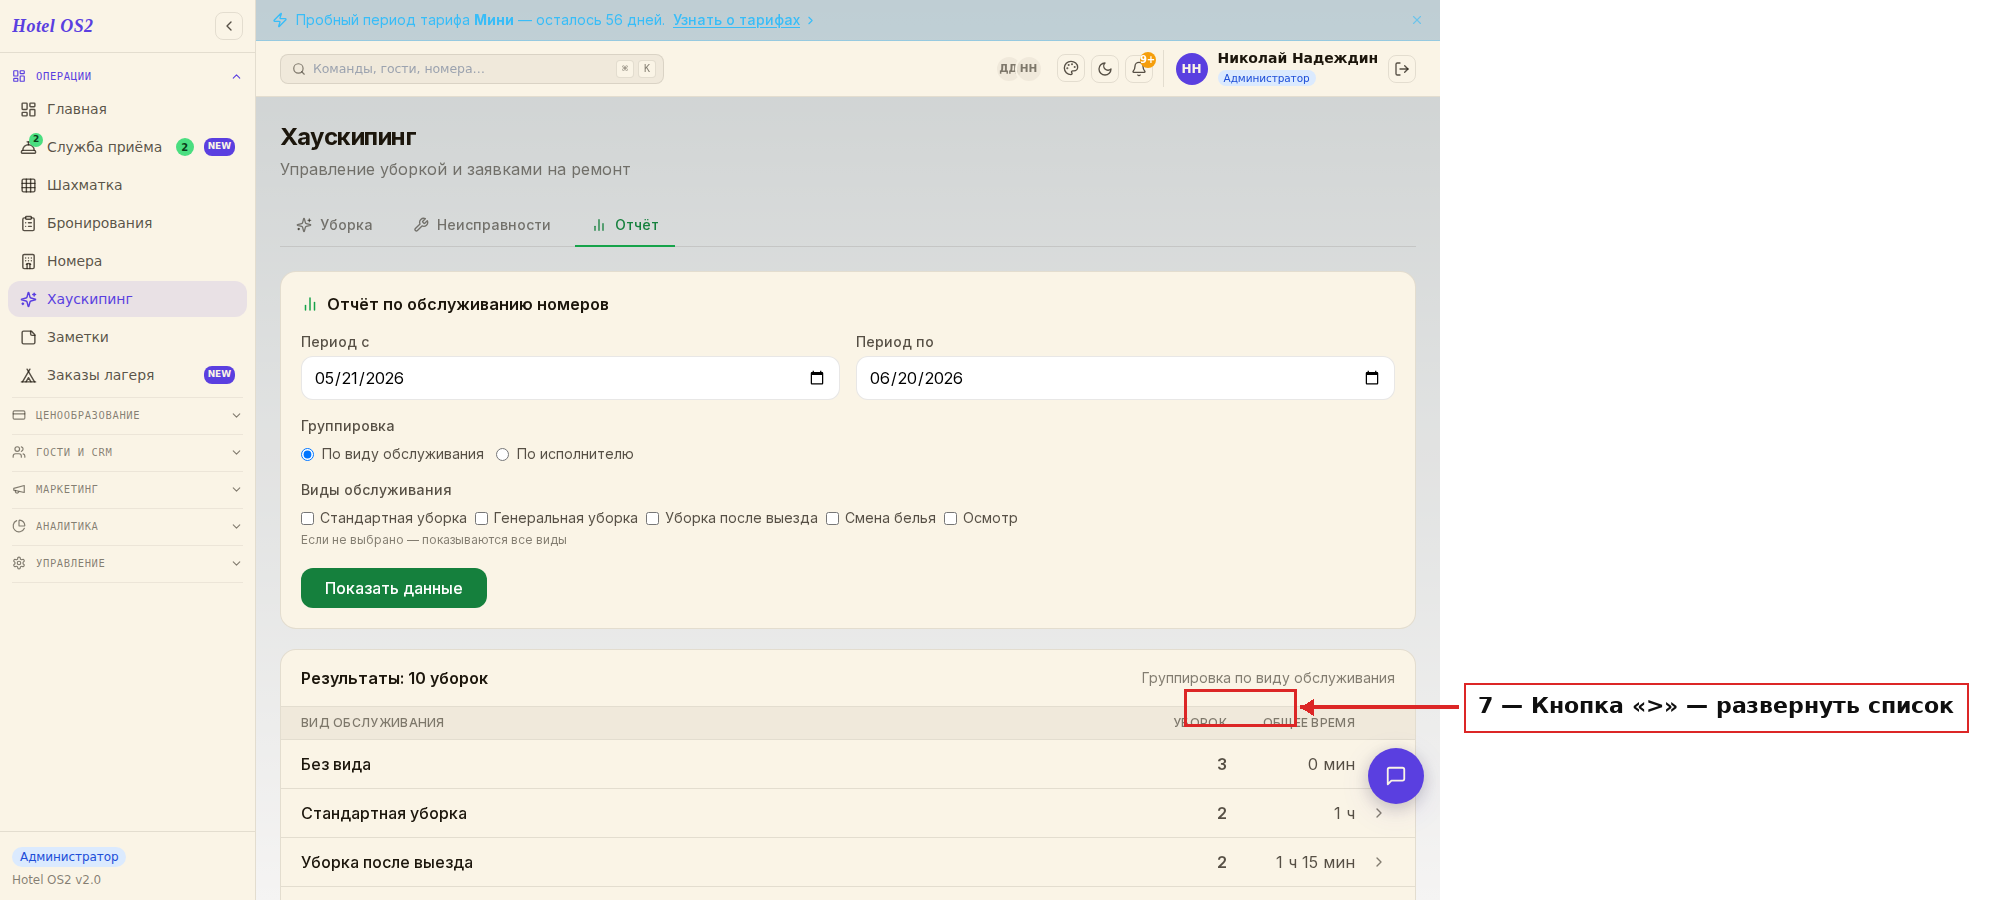1992x900 pixels.
Task: Expand the 'Гости и CRM' sidebar section
Action: click(127, 452)
